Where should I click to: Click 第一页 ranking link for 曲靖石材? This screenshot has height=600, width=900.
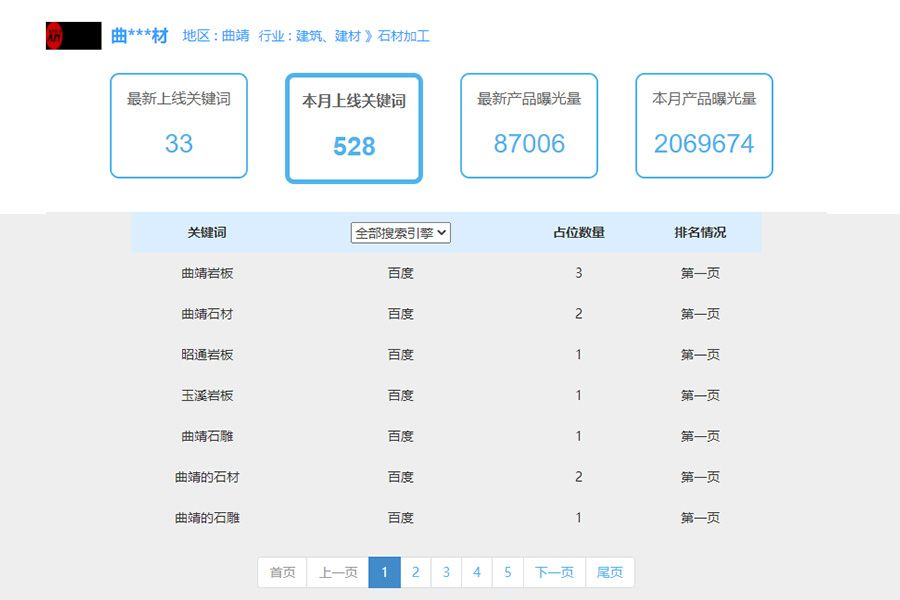pyautogui.click(x=700, y=313)
